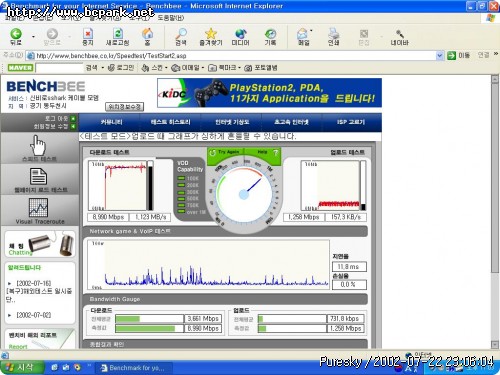Expand the IE links toolbar chevron
This screenshot has height=375, width=500.
point(496,54)
